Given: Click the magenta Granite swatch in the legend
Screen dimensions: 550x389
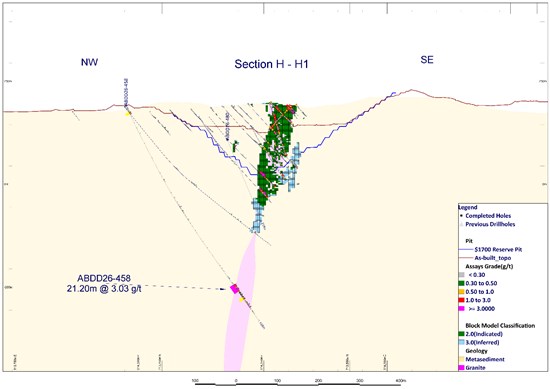Looking at the screenshot, I should click(462, 368).
